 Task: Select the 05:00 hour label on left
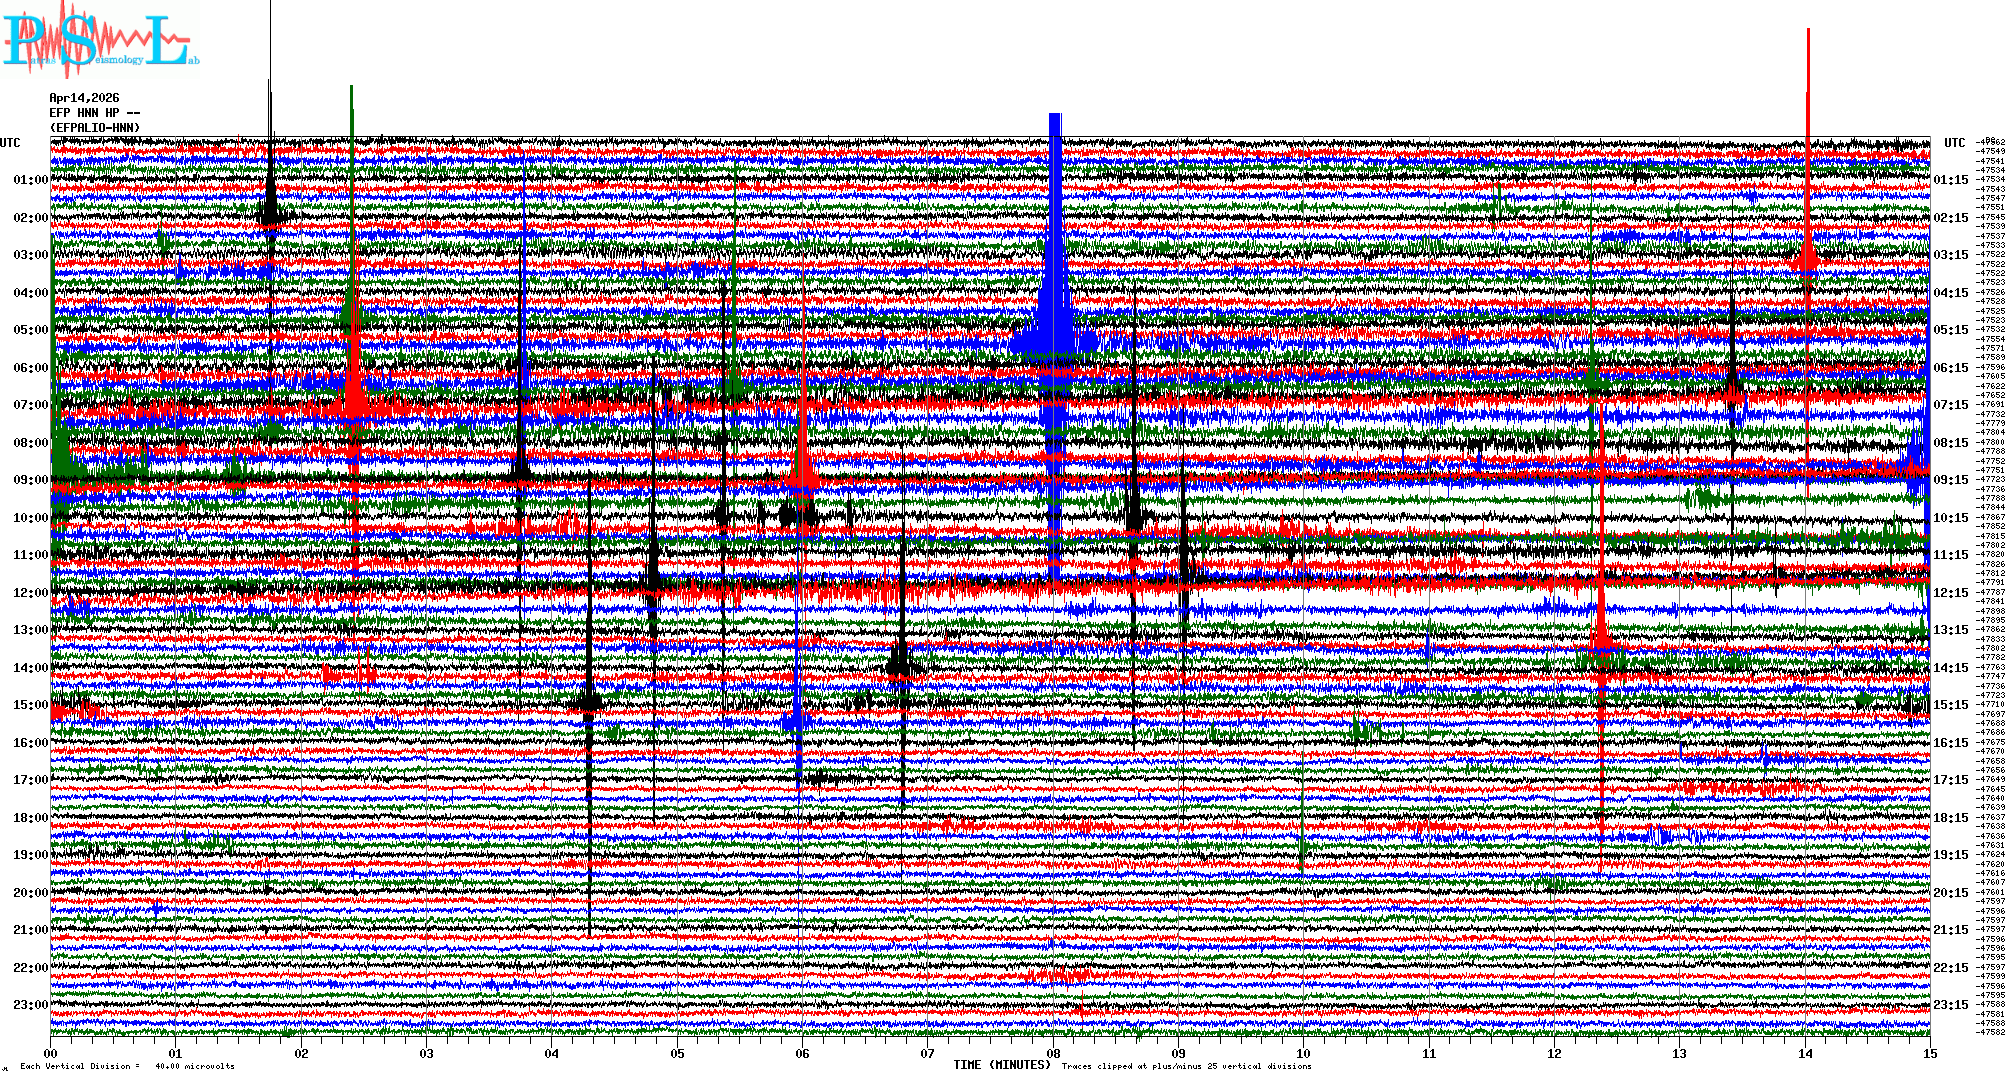30,330
